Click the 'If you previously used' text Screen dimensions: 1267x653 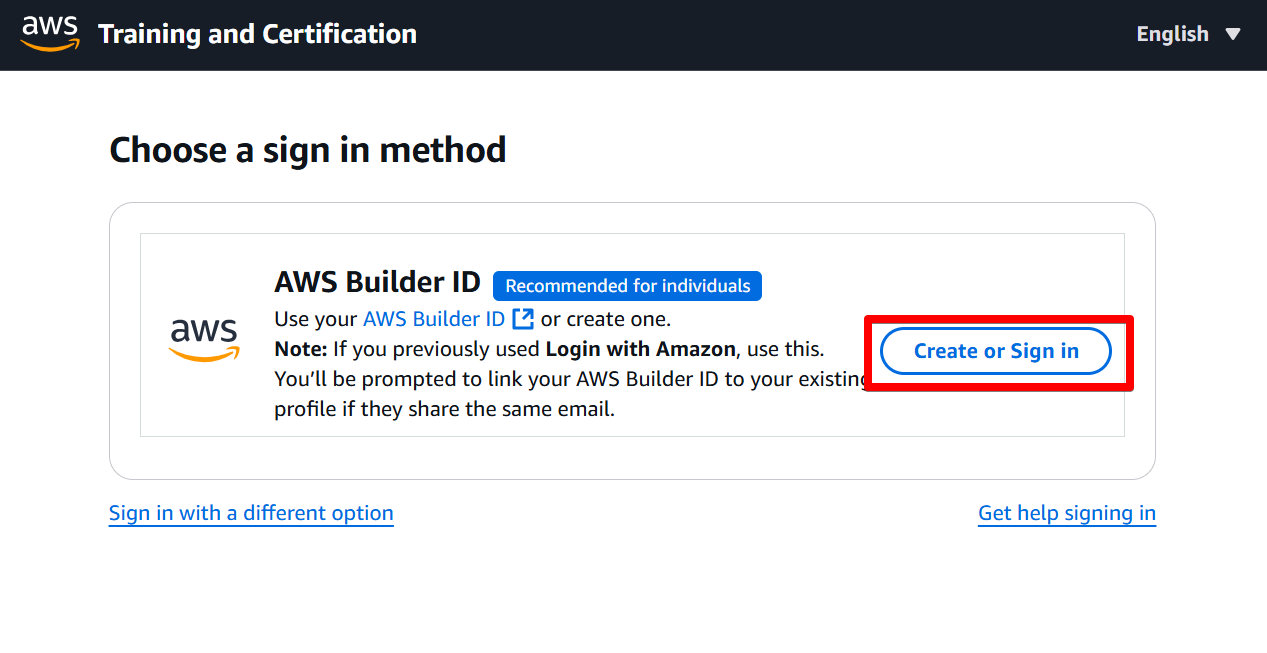click(x=436, y=349)
